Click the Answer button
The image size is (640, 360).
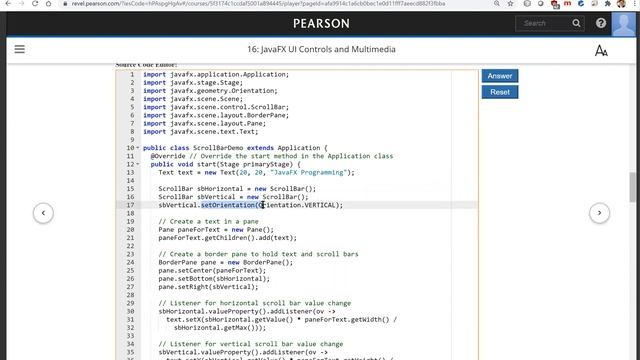500,76
